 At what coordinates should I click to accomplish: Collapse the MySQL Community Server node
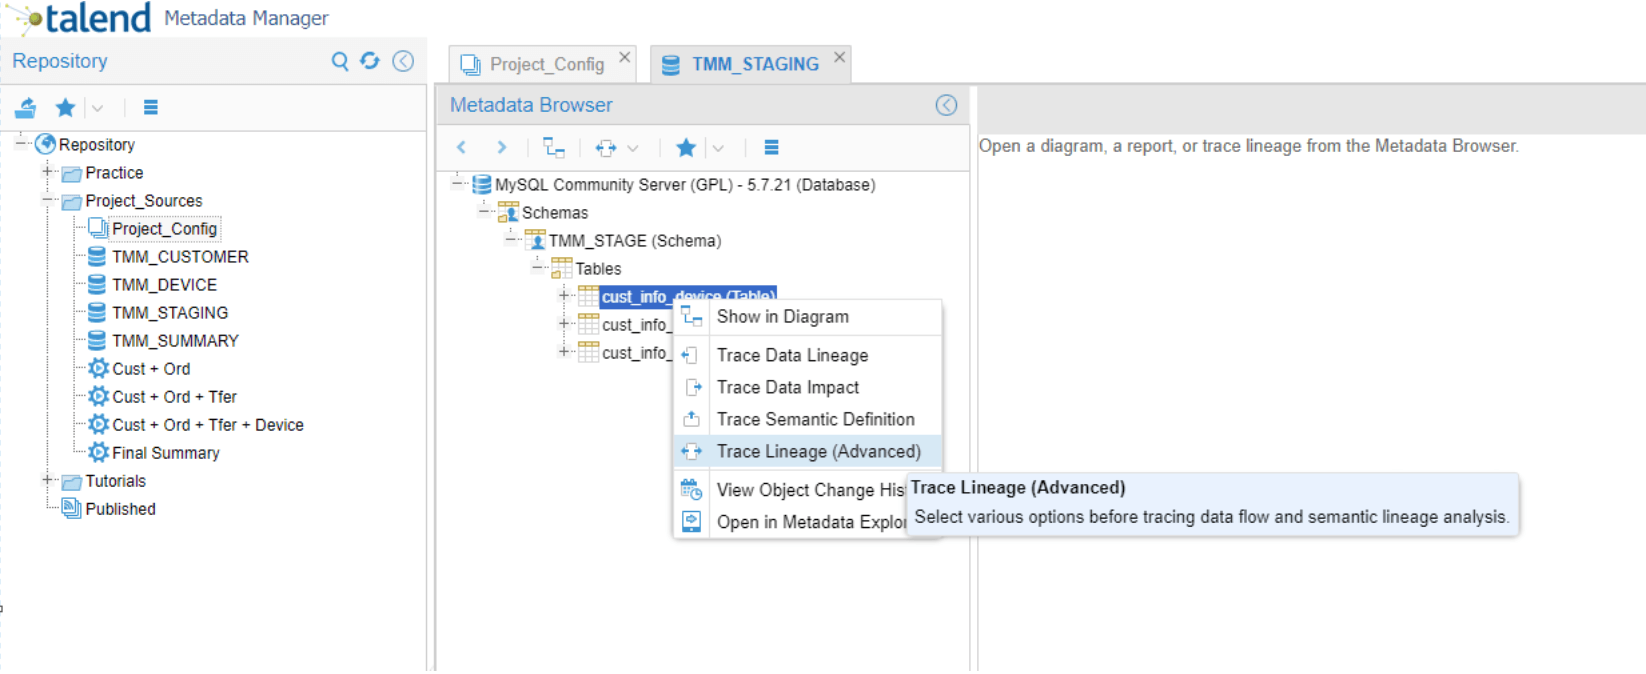457,183
